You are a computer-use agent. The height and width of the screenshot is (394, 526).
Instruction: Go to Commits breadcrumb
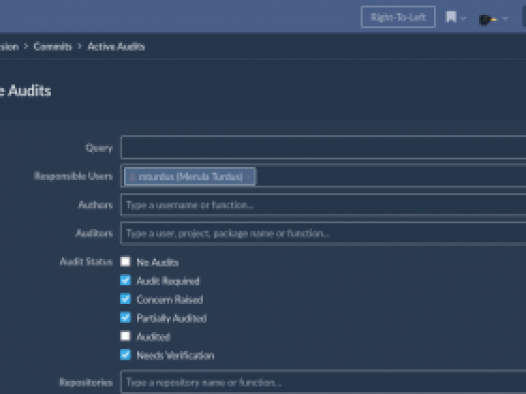pos(53,47)
